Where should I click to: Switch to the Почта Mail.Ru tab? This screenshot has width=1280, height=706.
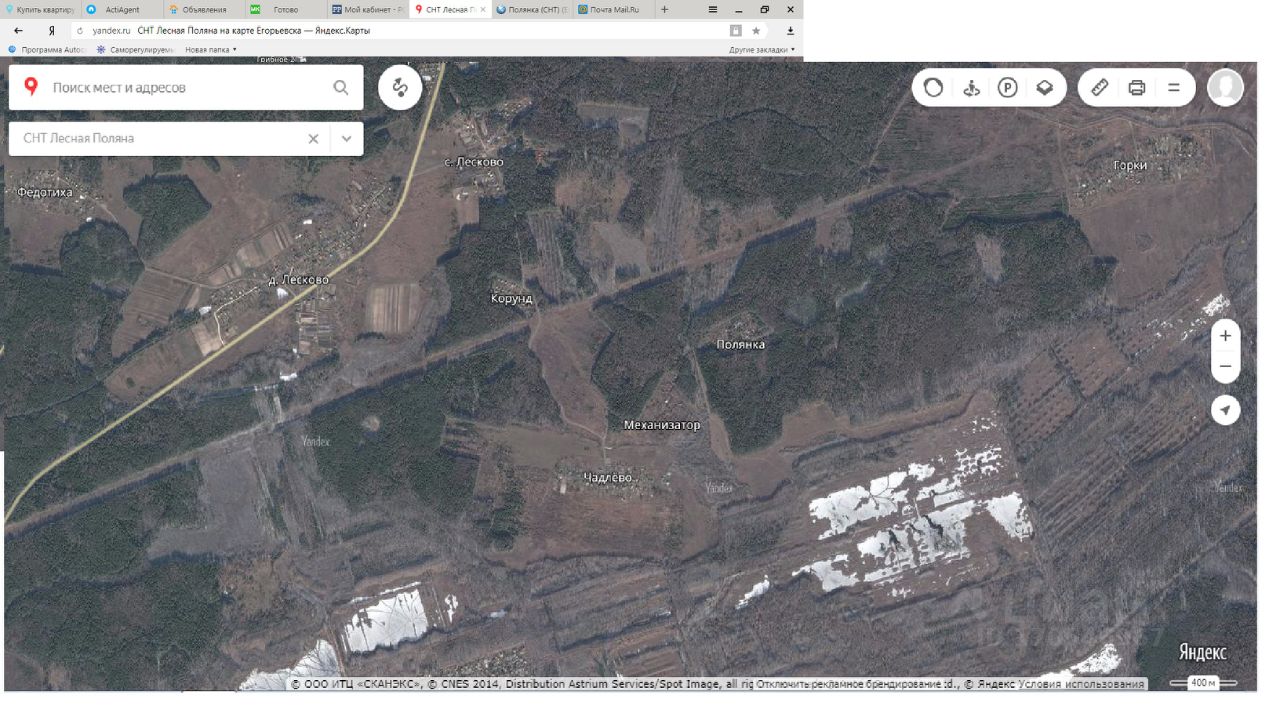click(x=614, y=9)
